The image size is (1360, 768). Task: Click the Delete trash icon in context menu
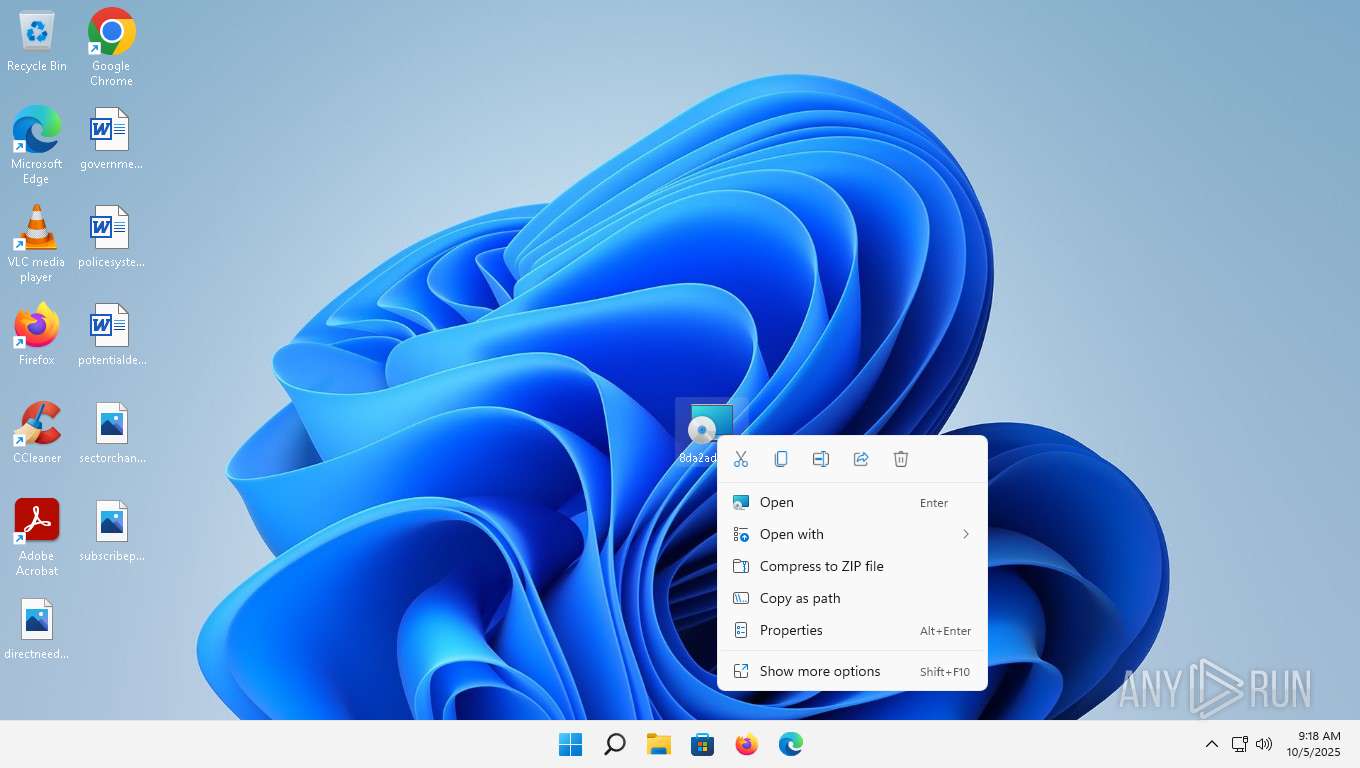pyautogui.click(x=901, y=459)
